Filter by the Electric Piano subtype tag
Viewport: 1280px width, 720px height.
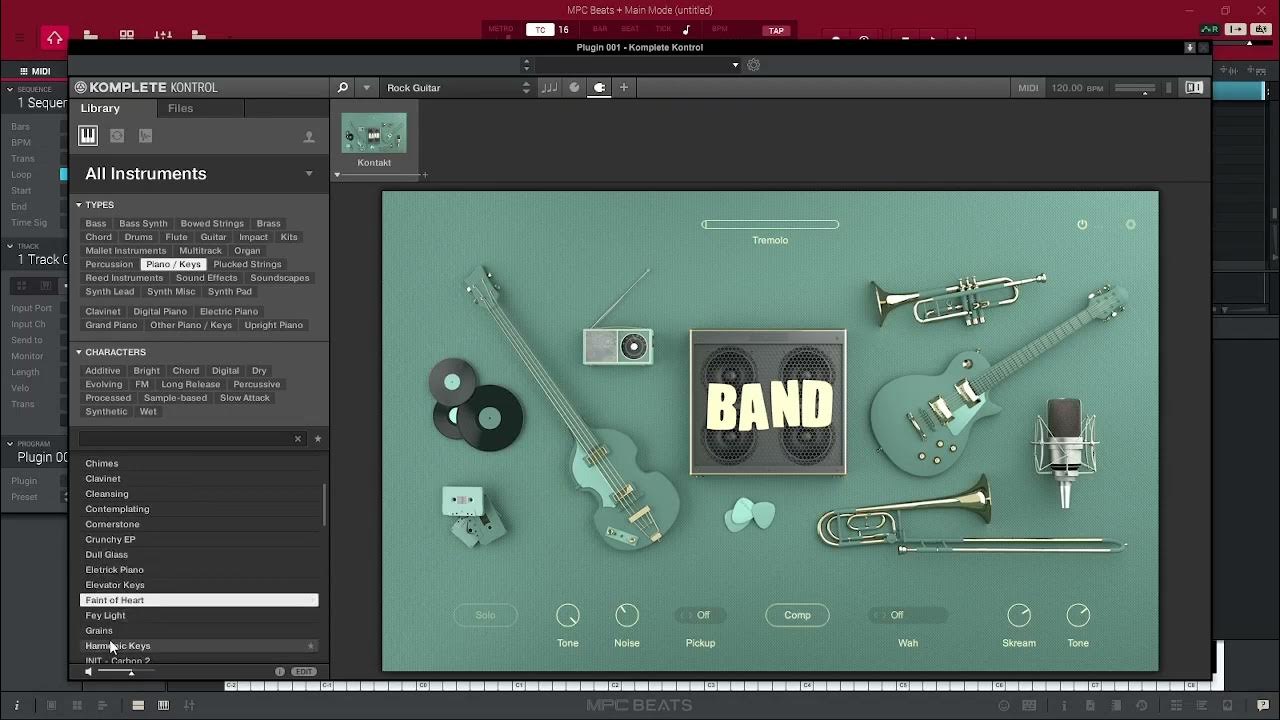coord(229,311)
